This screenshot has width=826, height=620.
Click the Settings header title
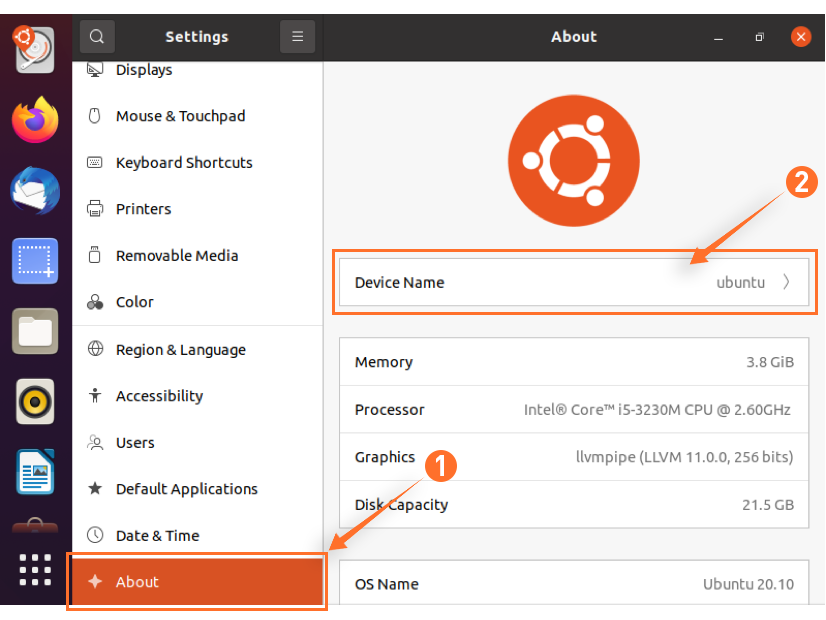[197, 36]
